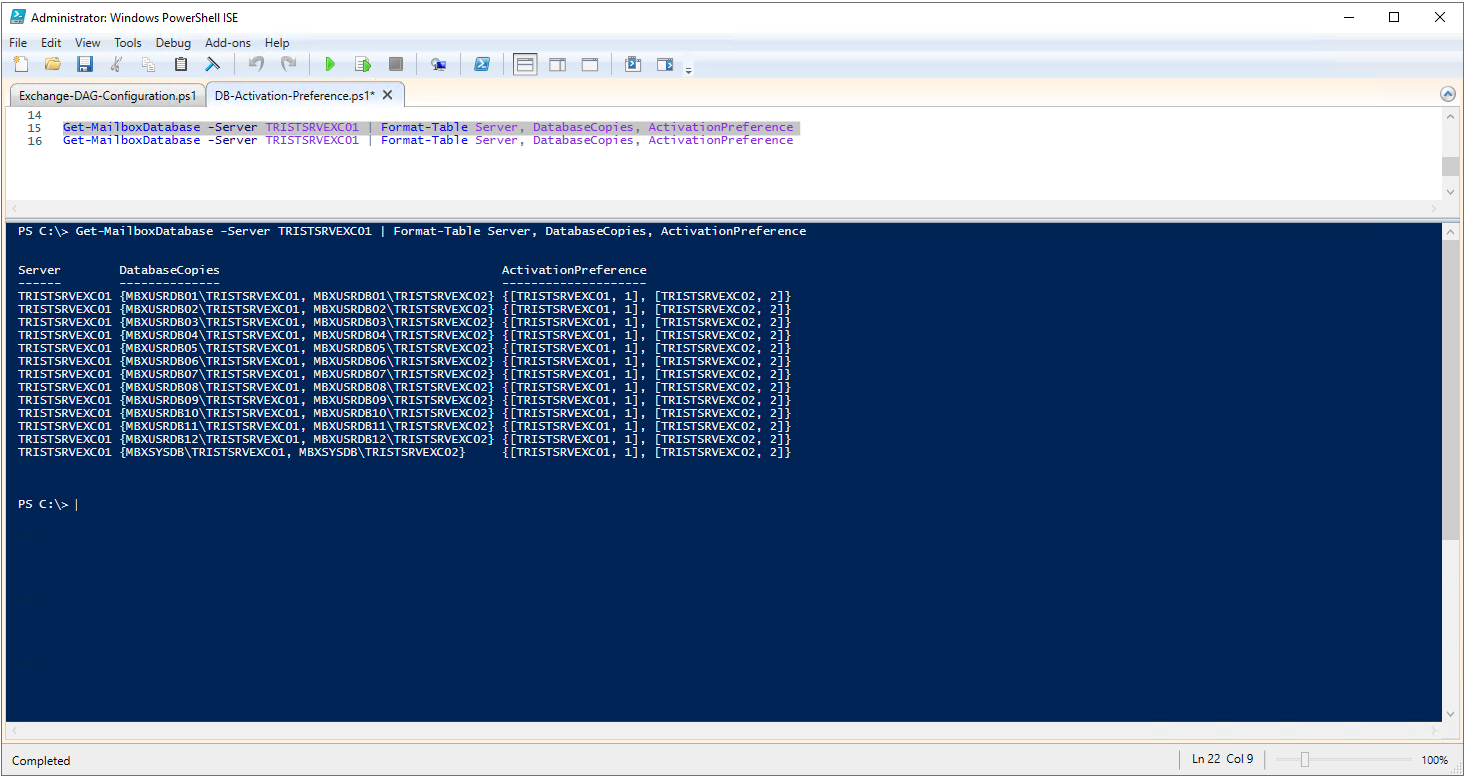The width and height of the screenshot is (1465, 776).
Task: Close the DB-Activation-Preference.ps1 tab
Action: click(x=388, y=94)
